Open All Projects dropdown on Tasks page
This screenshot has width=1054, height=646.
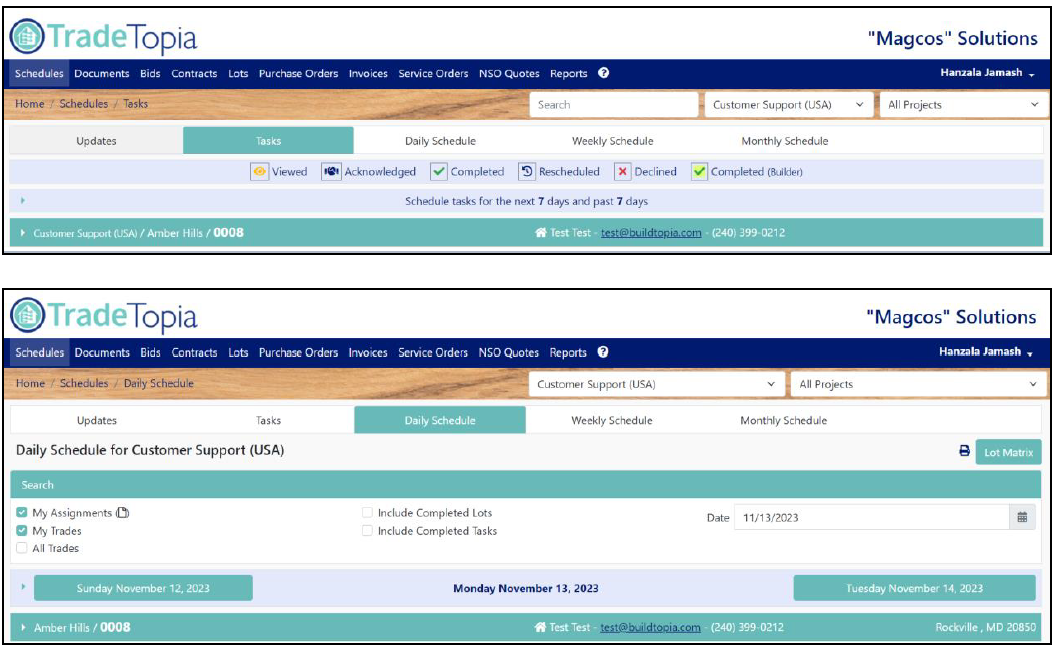963,105
